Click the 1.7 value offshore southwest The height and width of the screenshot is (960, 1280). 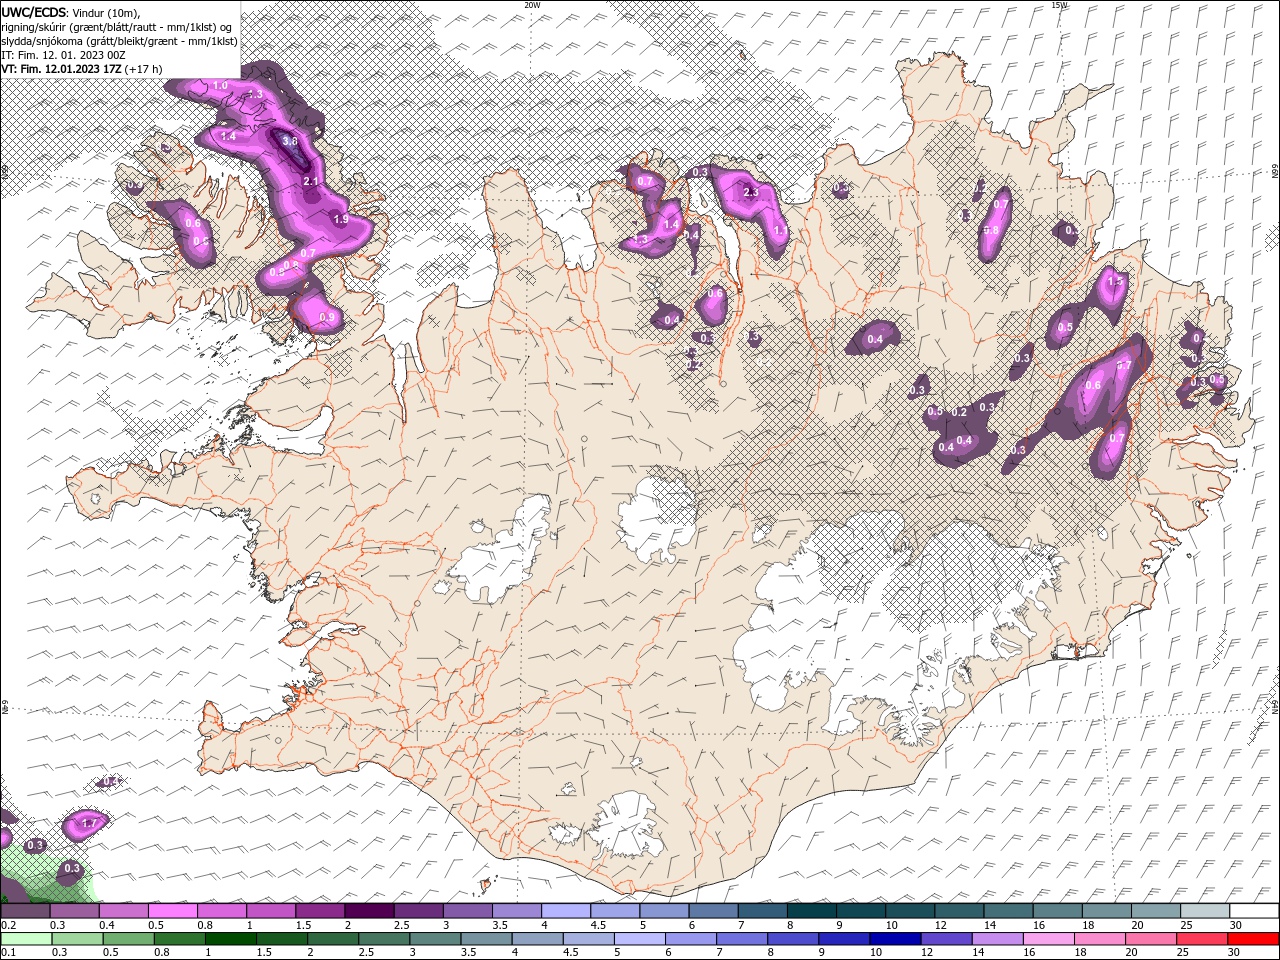click(x=88, y=823)
